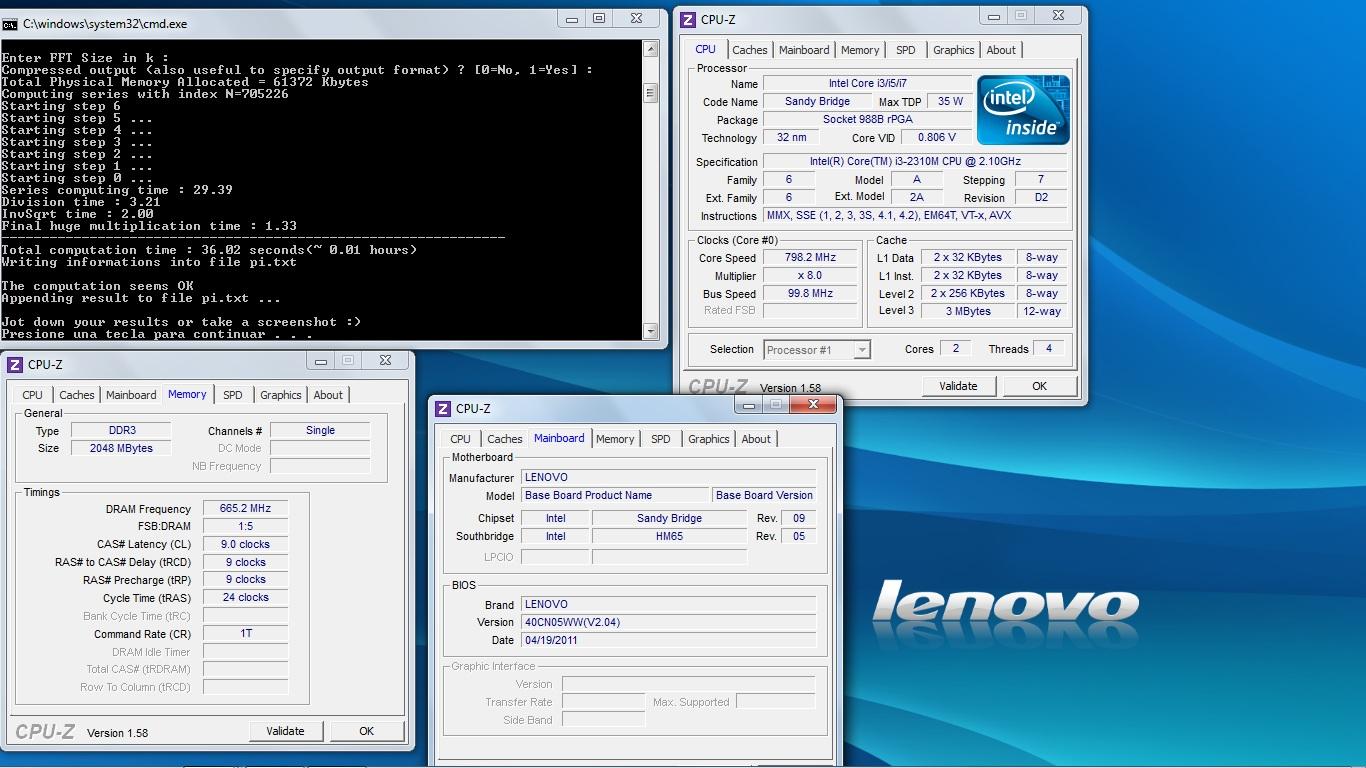The image size is (1366, 768).
Task: Click the Multiplier value x 8.0
Action: (x=810, y=275)
